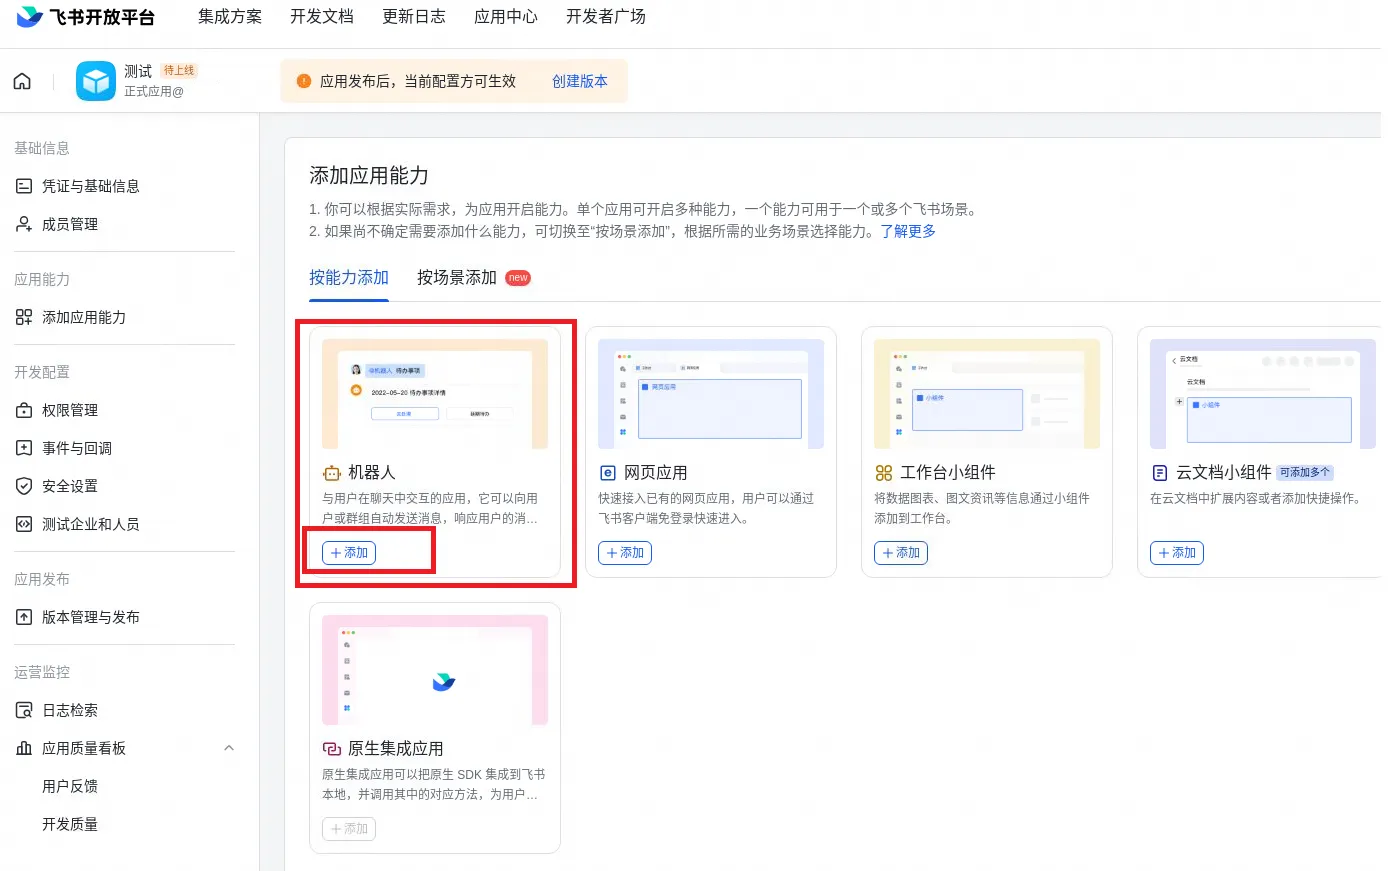The height and width of the screenshot is (871, 1393).
Task: Click the 凭证与基础信息 sidebar icon
Action: coord(24,186)
